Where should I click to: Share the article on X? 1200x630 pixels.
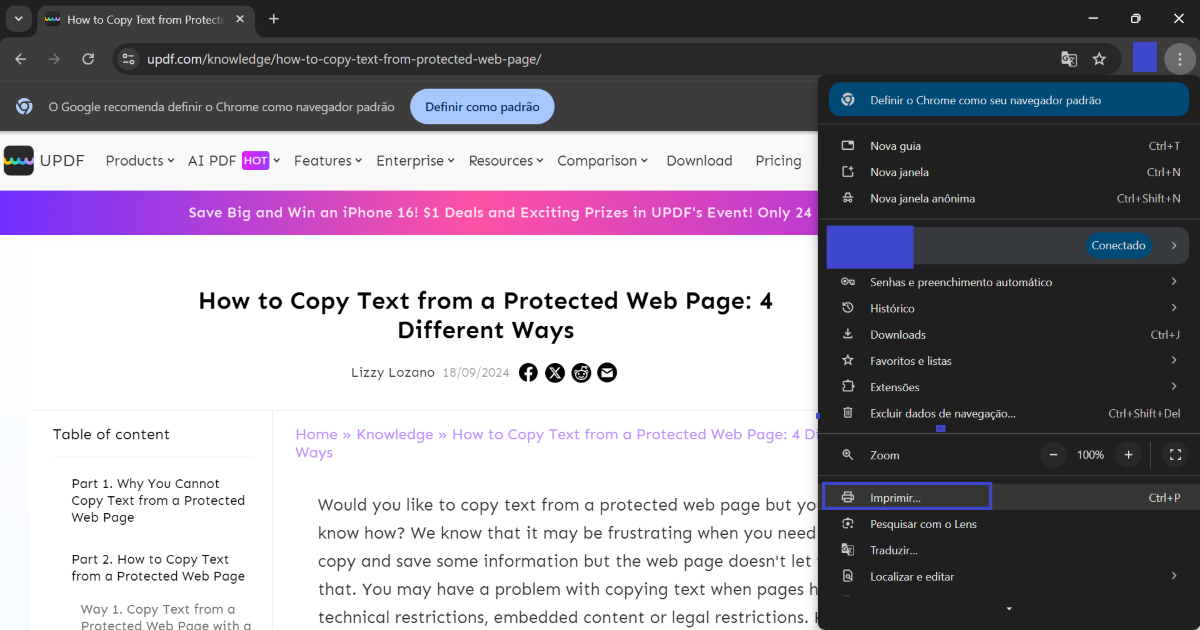(x=555, y=372)
